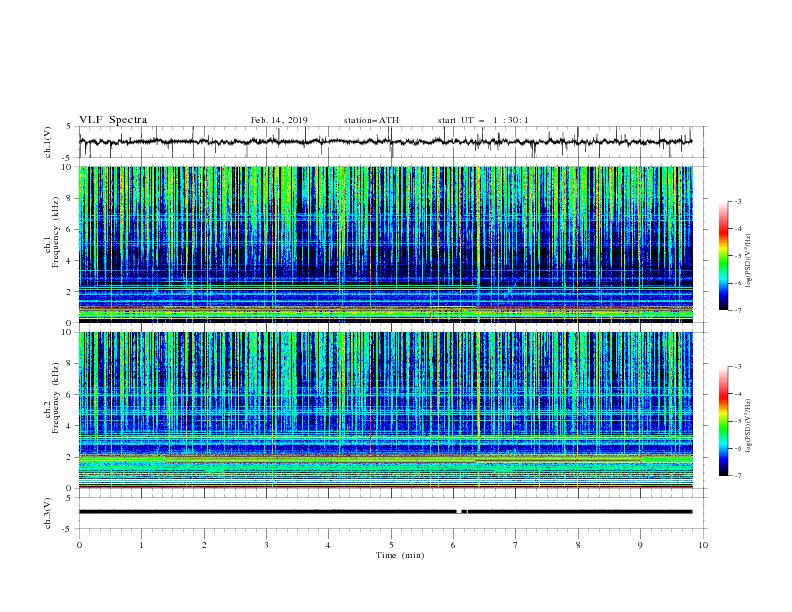Select the date text "Feb. 14, 2019"
The width and height of the screenshot is (792, 612).
click(x=279, y=120)
